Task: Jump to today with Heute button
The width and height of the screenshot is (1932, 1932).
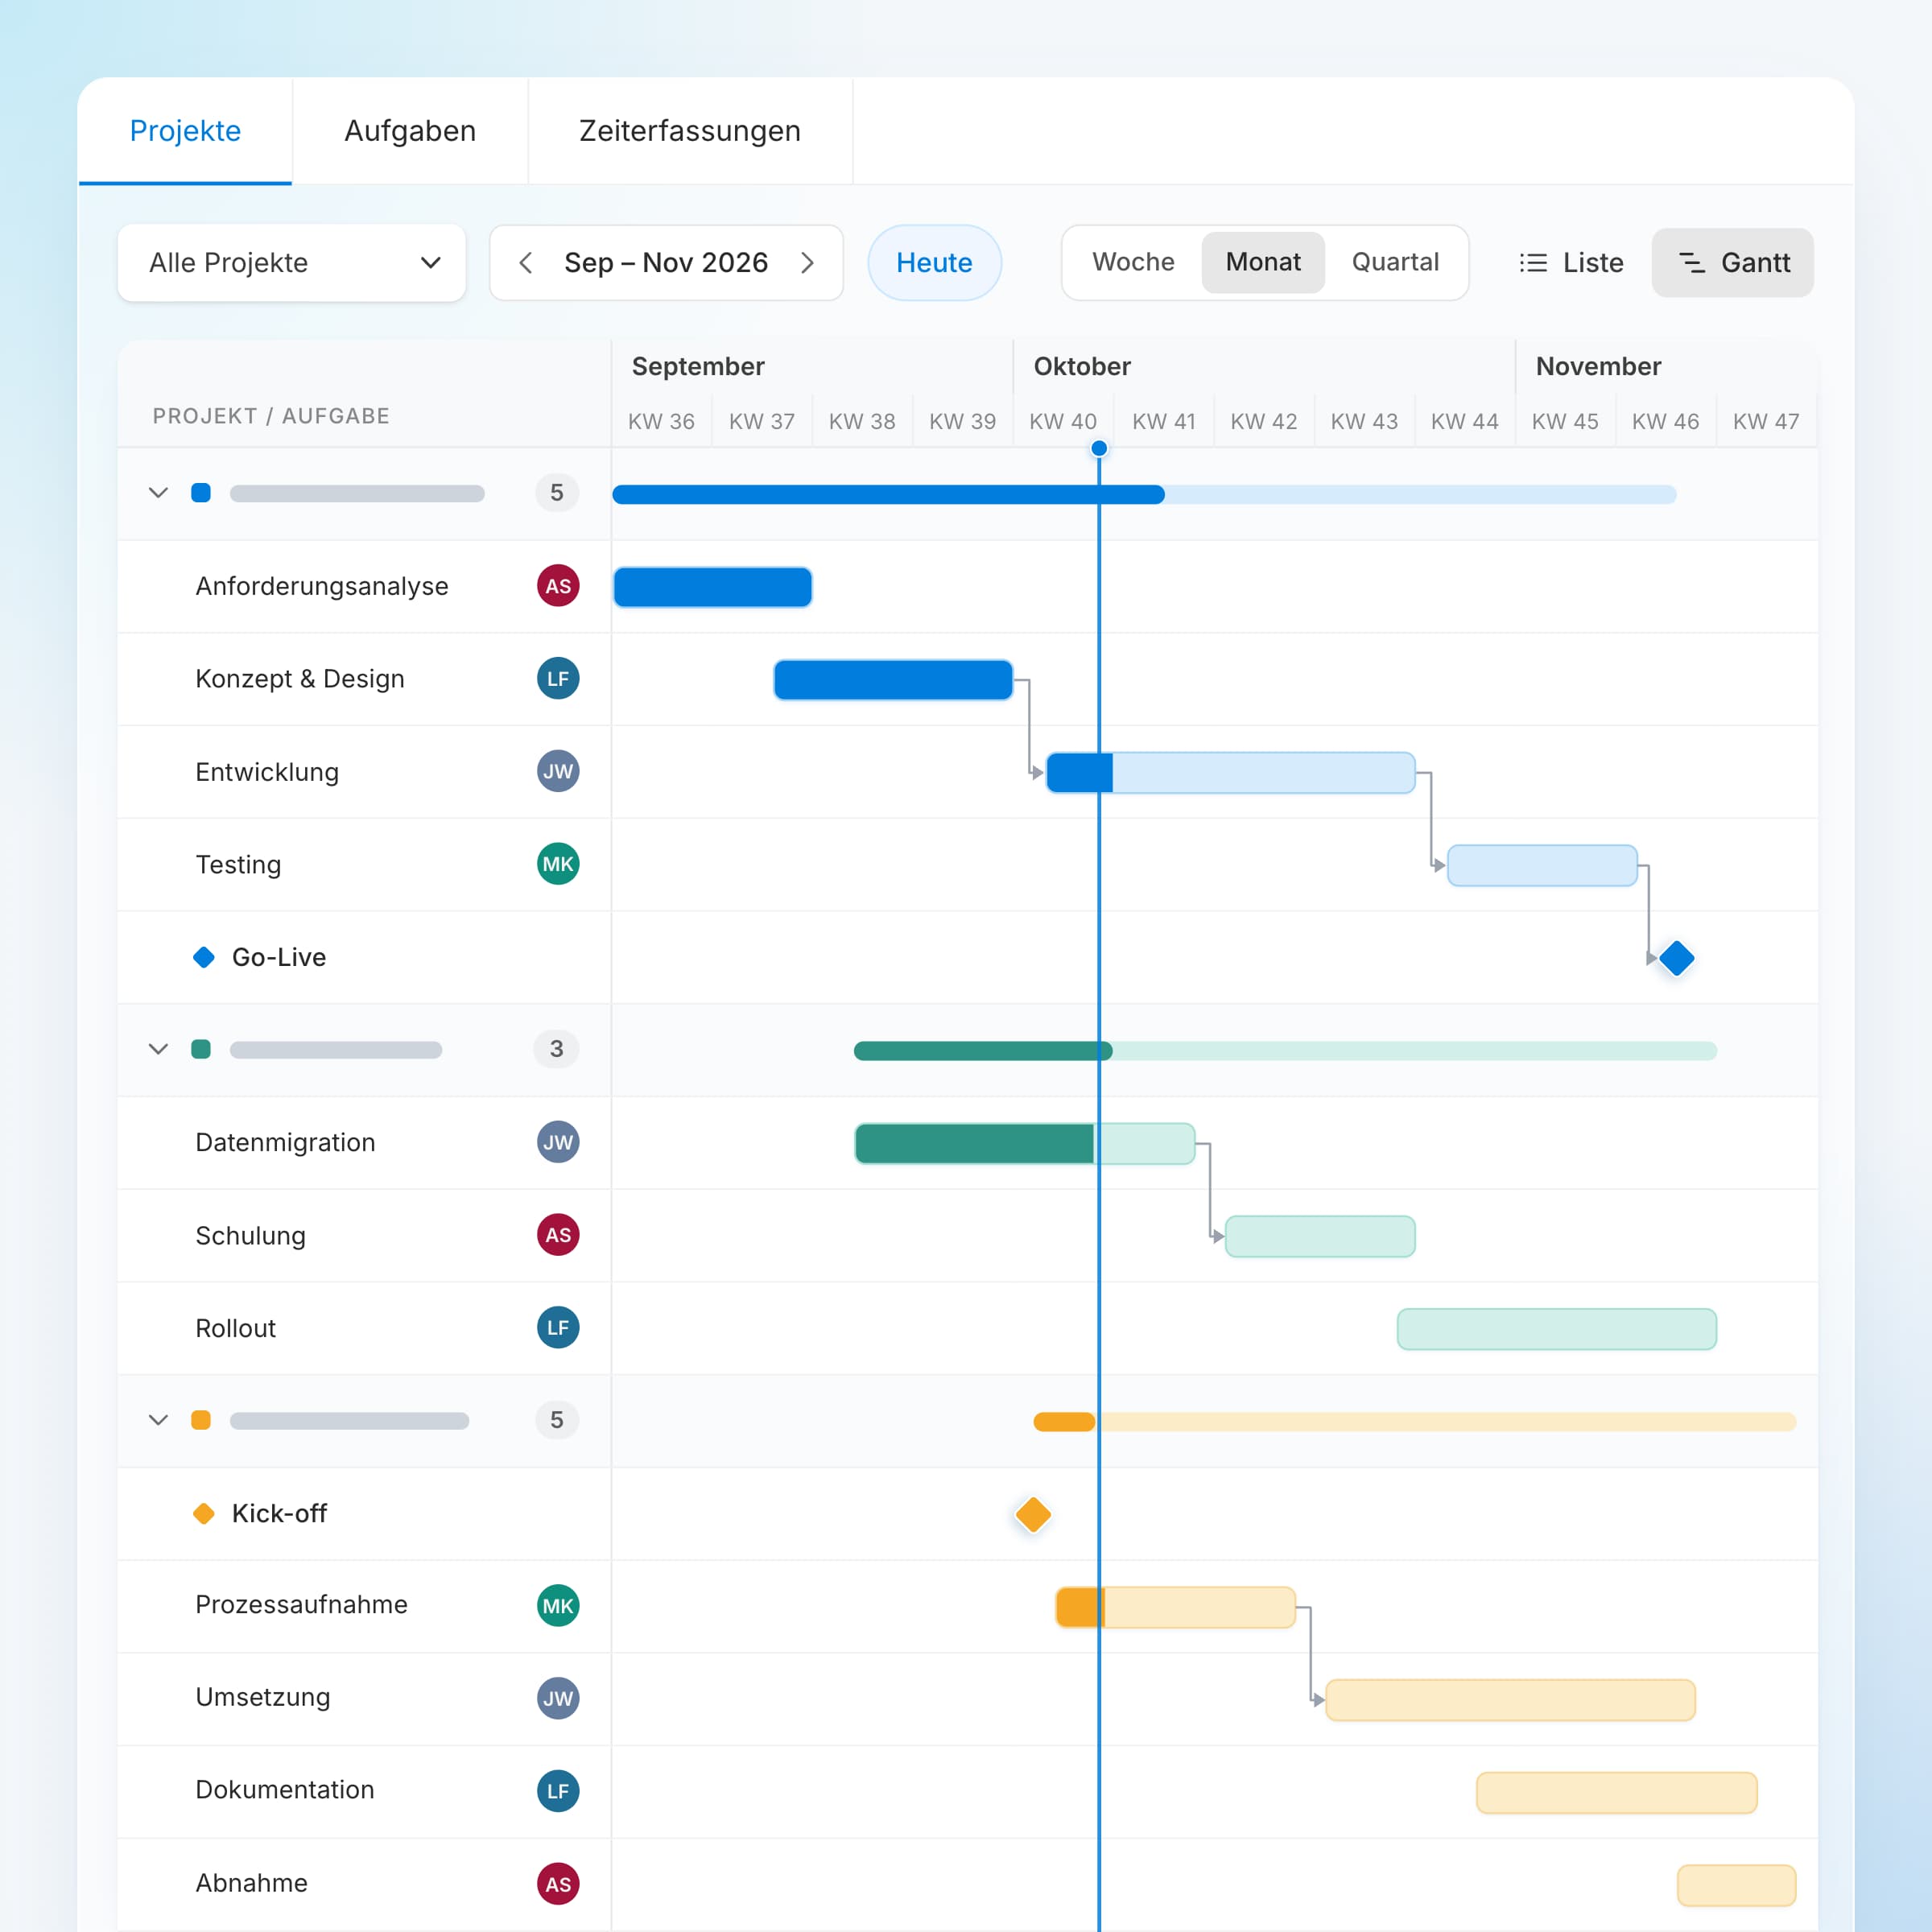Action: click(934, 263)
